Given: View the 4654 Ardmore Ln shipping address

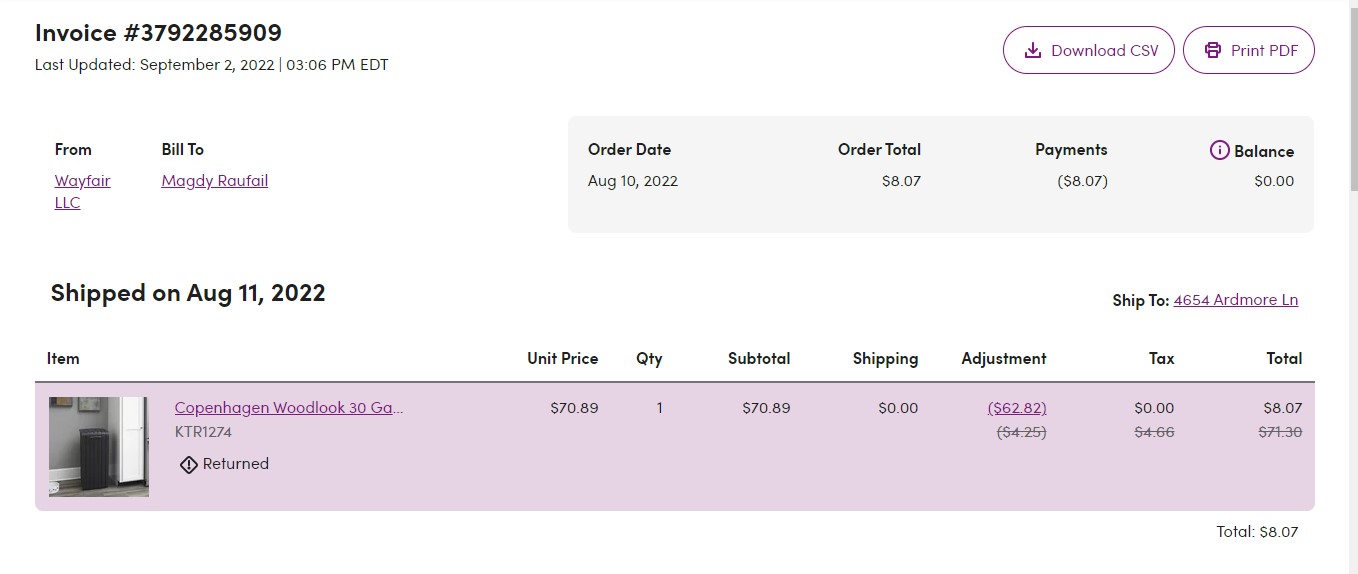Looking at the screenshot, I should [x=1236, y=300].
